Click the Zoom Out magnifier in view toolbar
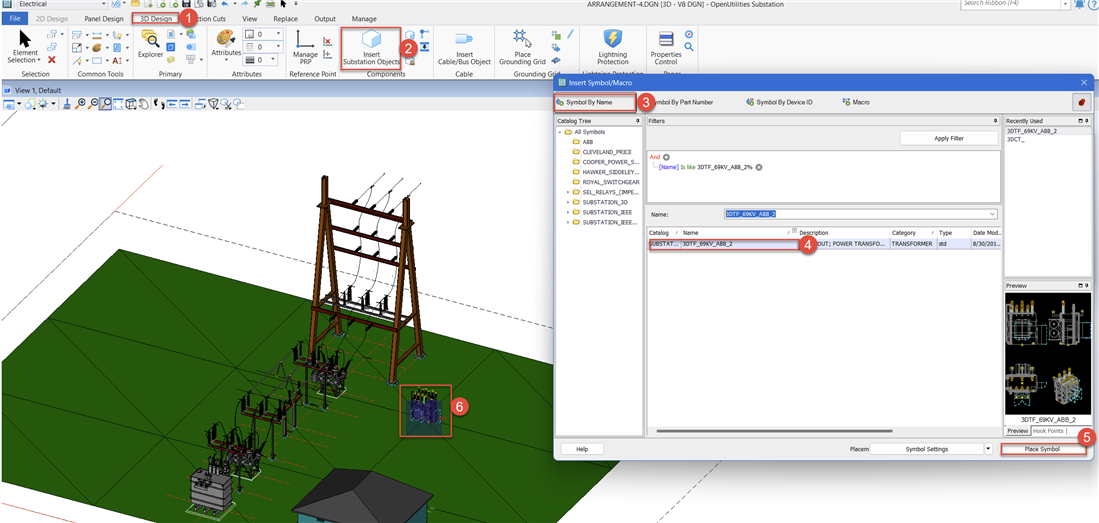This screenshot has width=1099, height=523. [93, 104]
